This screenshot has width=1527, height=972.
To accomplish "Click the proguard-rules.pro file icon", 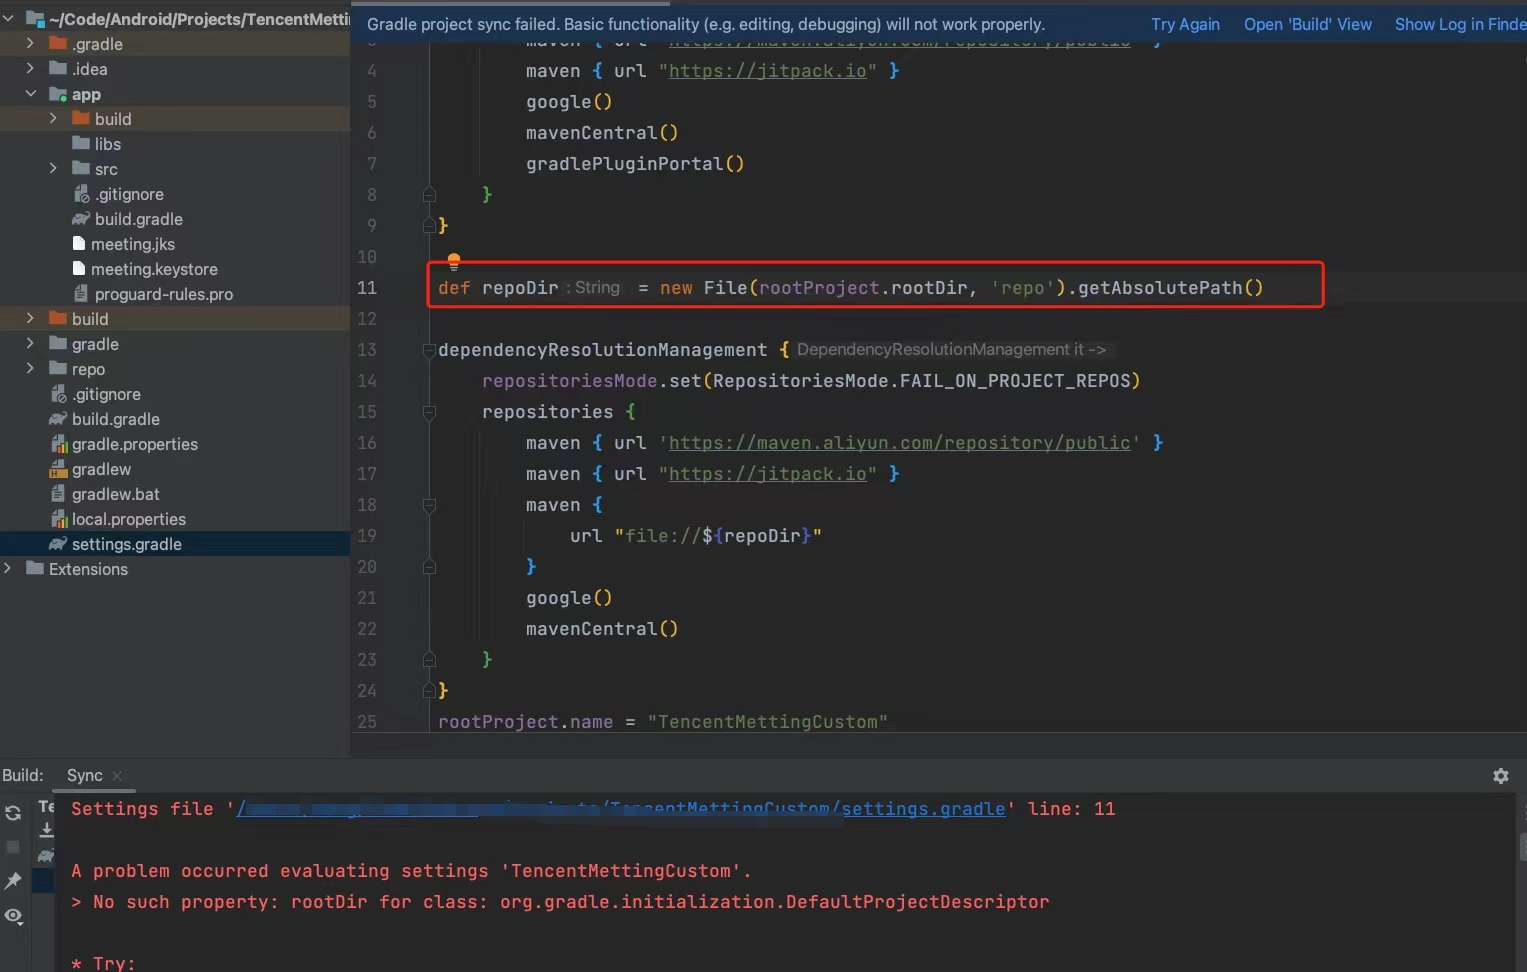I will click(x=81, y=294).
